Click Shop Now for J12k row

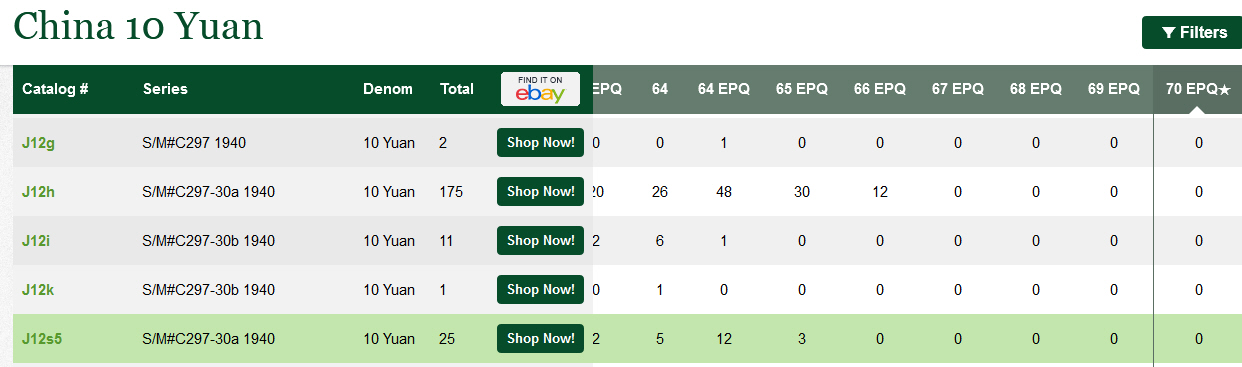coord(541,290)
